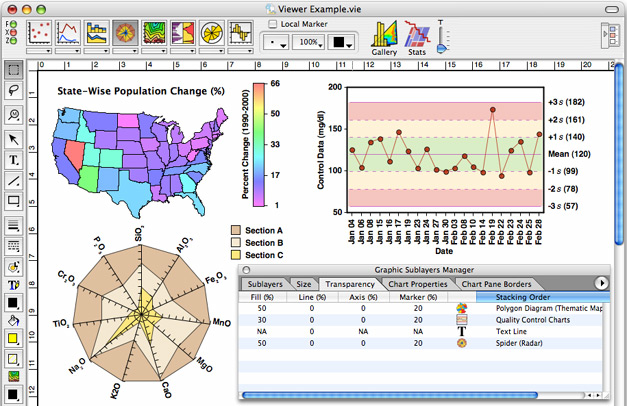
Task: Click the gradient pattern tool in left palette
Action: click(14, 376)
